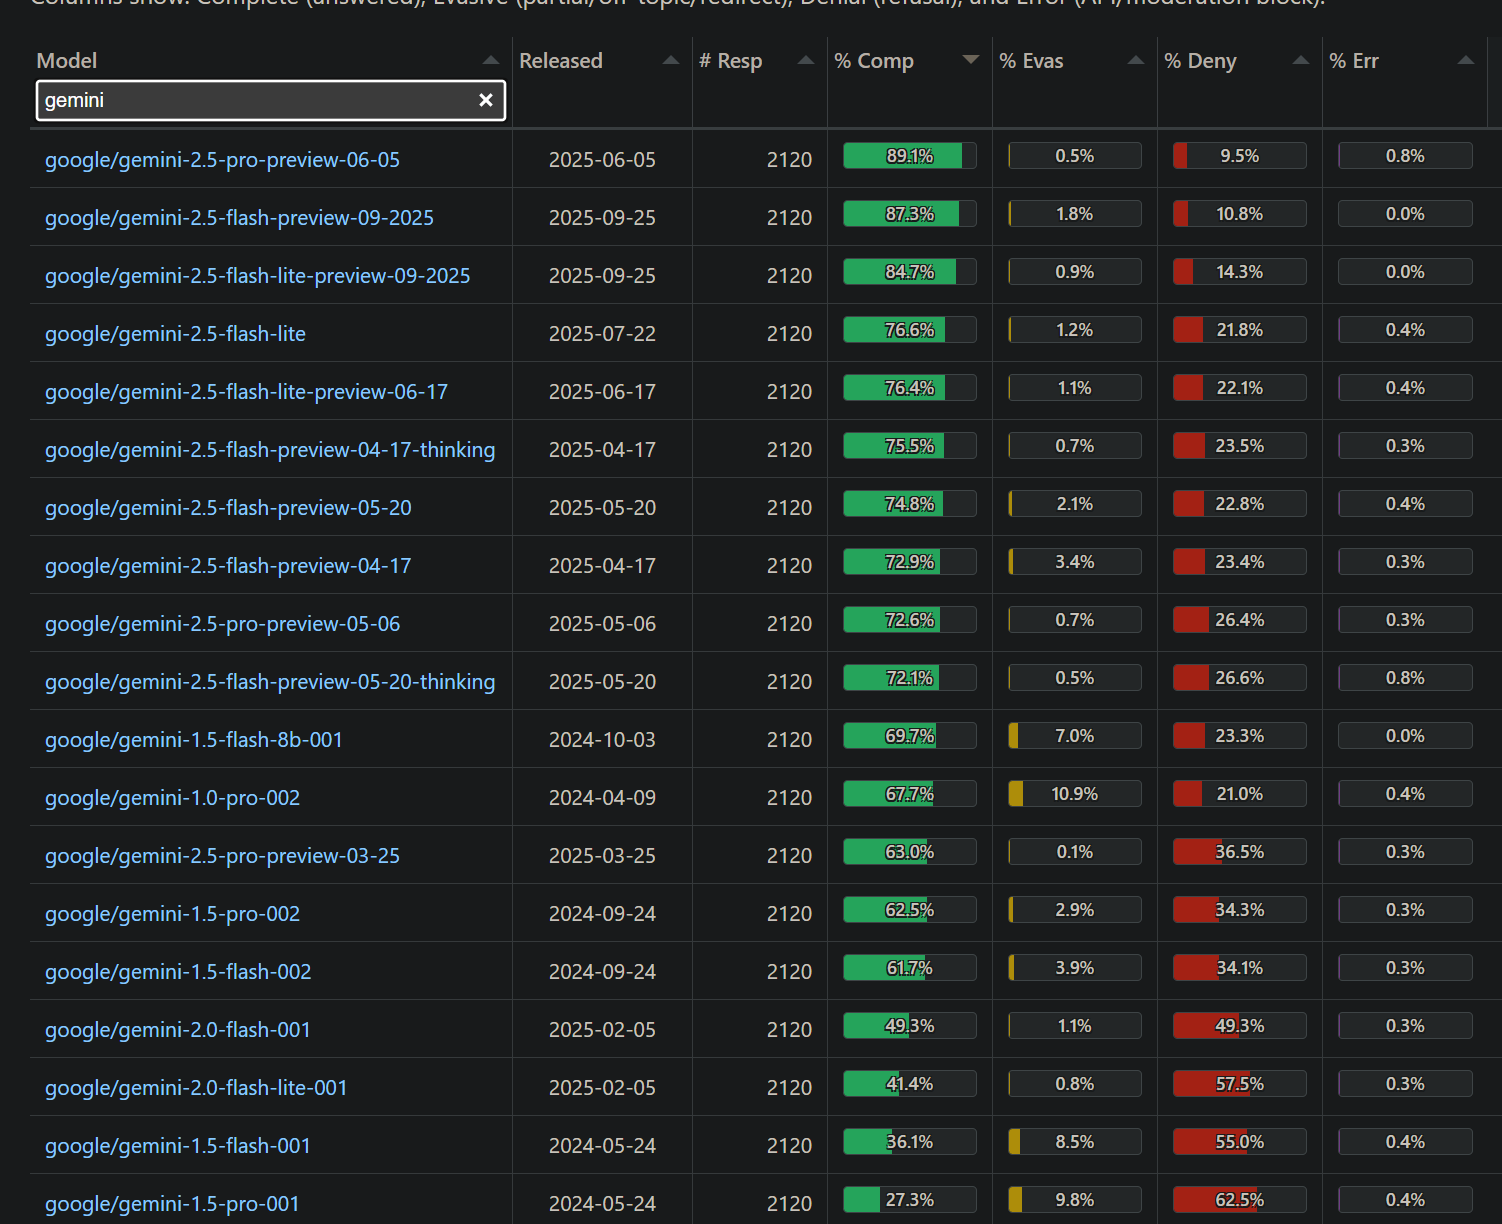Click the # Resp column header

(731, 61)
